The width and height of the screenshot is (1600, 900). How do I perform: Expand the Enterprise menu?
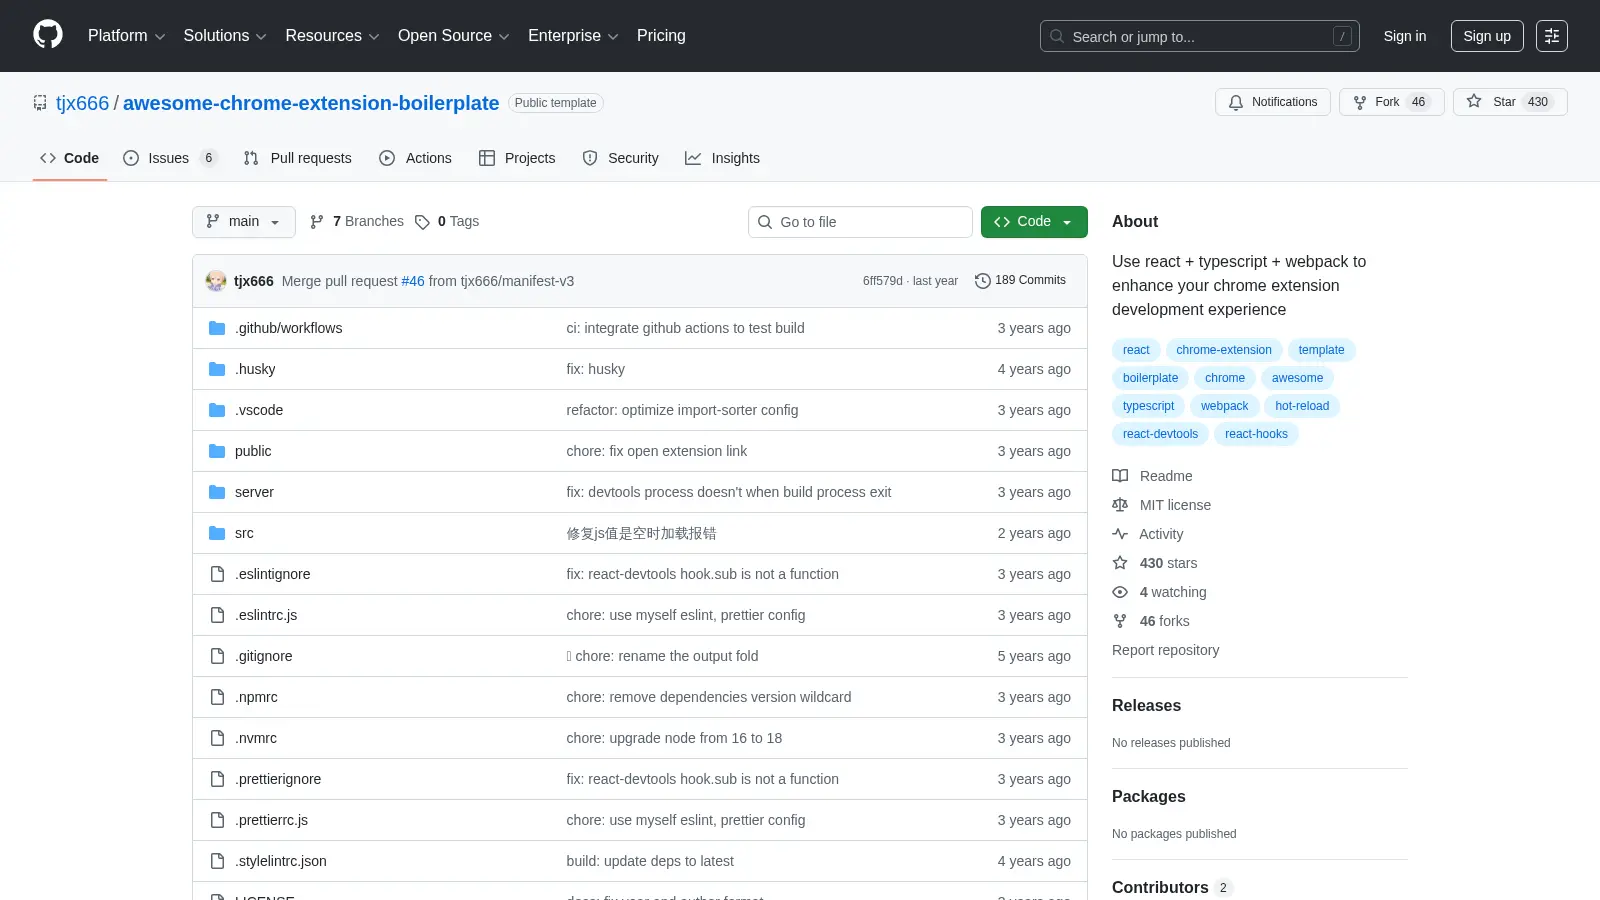coord(573,36)
